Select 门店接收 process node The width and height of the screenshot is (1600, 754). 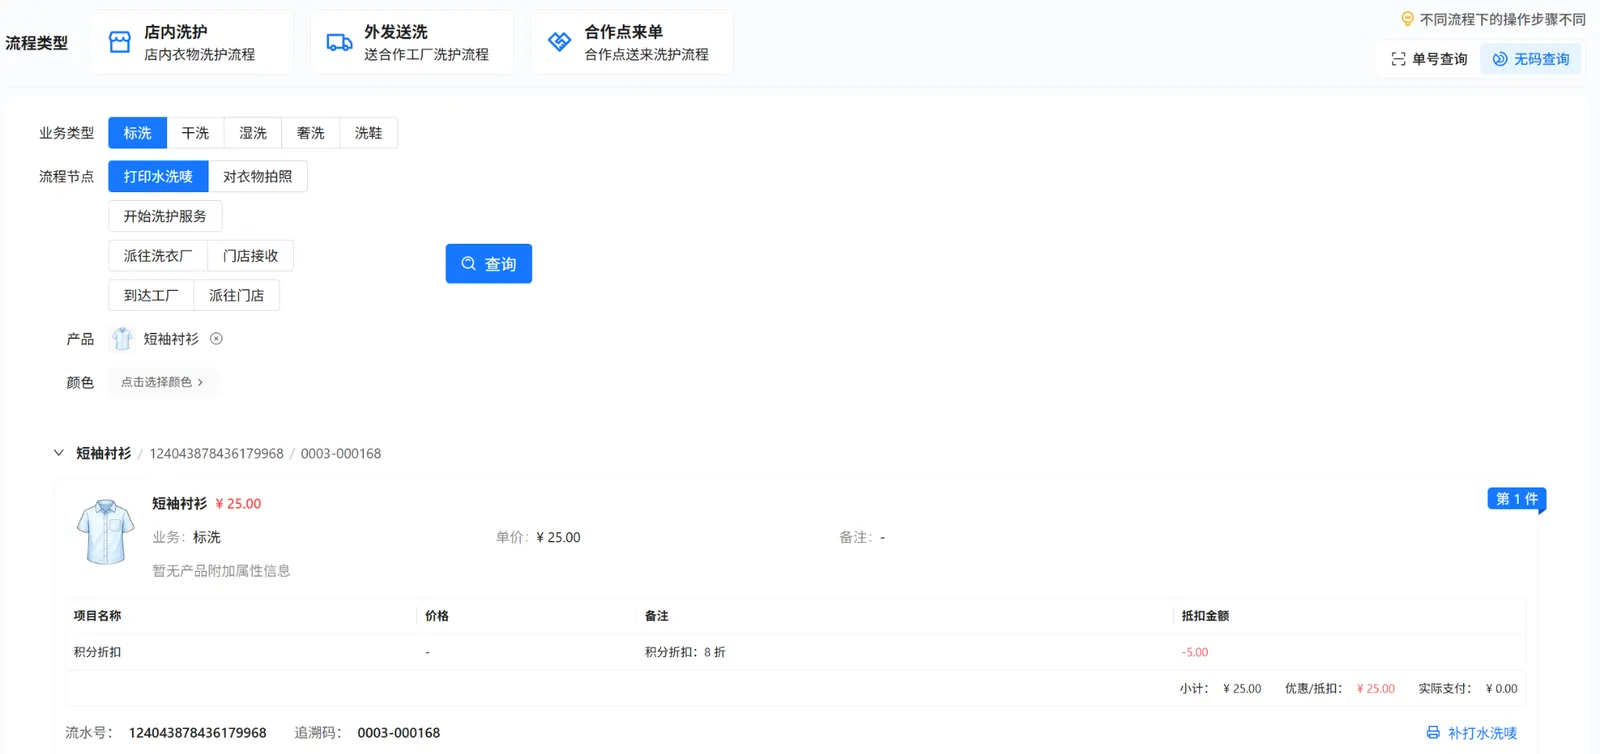250,256
